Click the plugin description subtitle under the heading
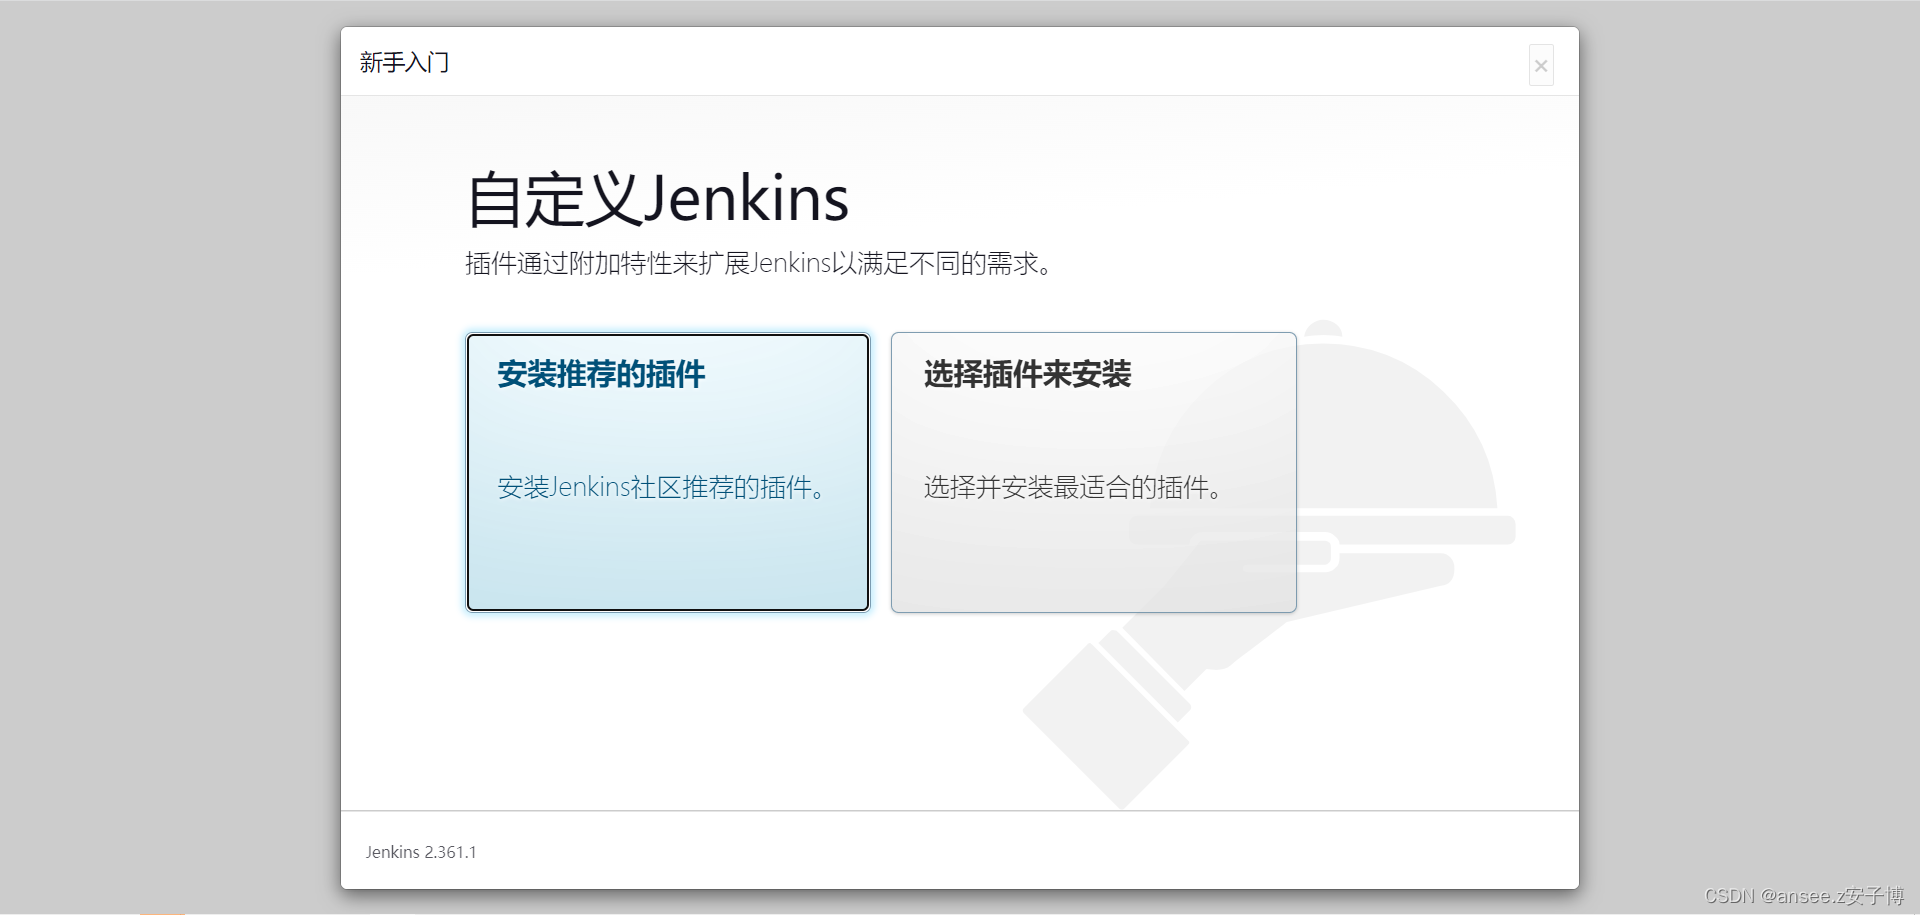This screenshot has height=915, width=1920. tap(760, 263)
